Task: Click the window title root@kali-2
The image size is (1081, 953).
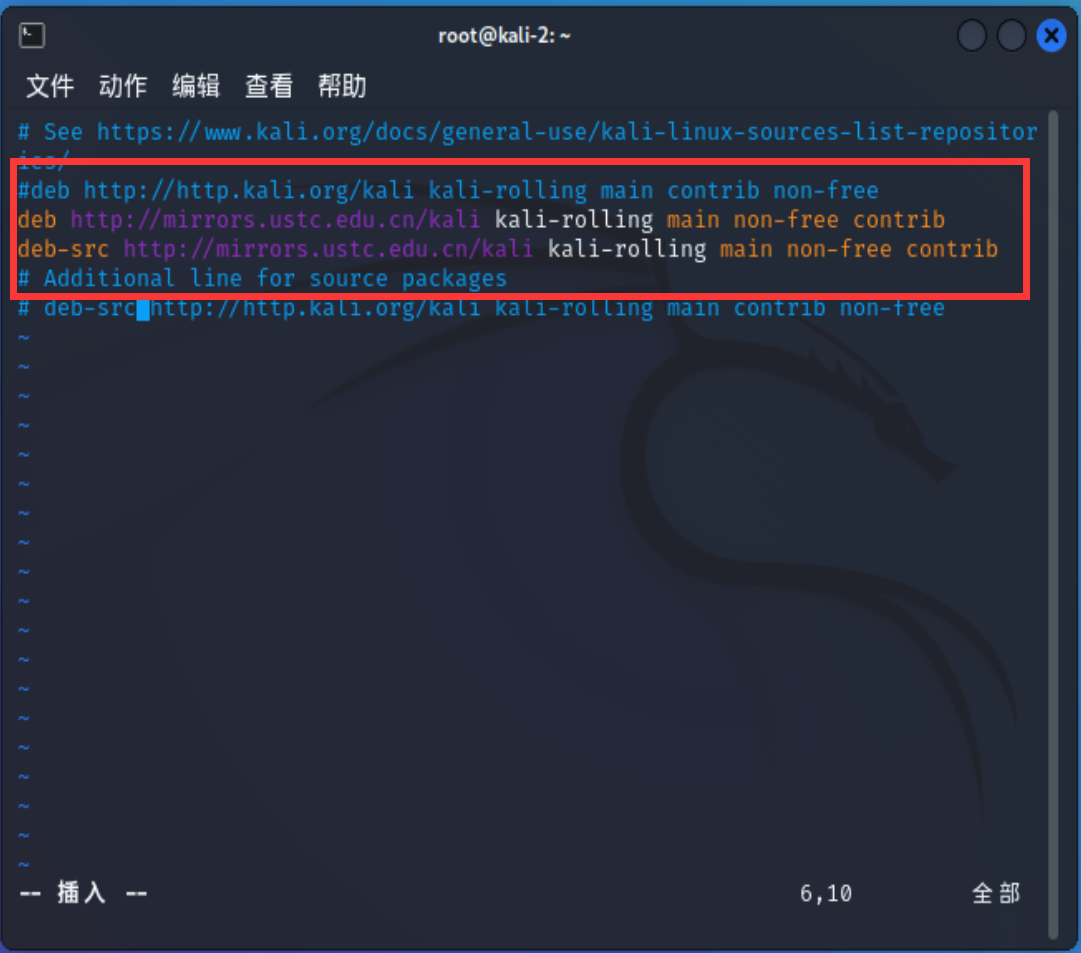Action: click(x=505, y=35)
